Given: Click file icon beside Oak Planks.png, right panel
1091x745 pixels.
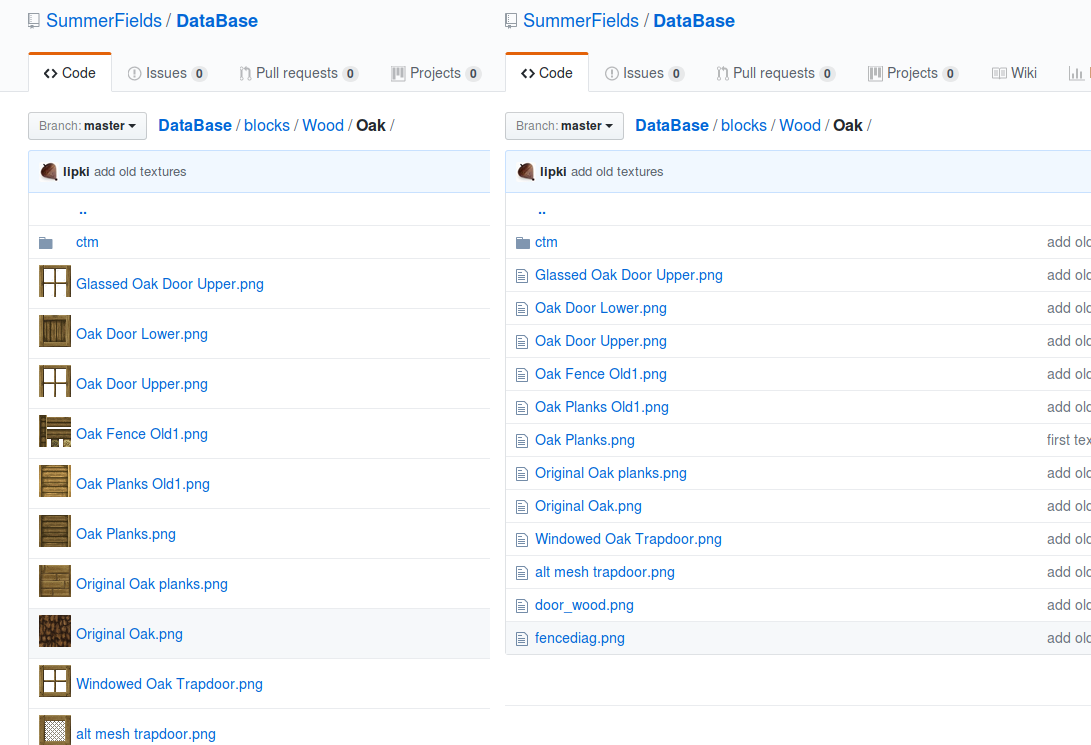Looking at the screenshot, I should [x=522, y=441].
